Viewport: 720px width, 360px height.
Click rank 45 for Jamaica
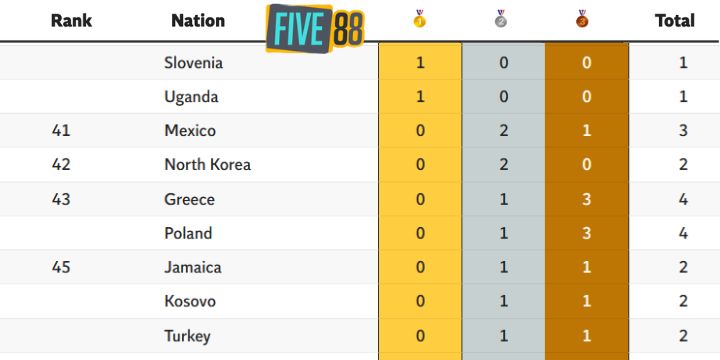coord(61,267)
